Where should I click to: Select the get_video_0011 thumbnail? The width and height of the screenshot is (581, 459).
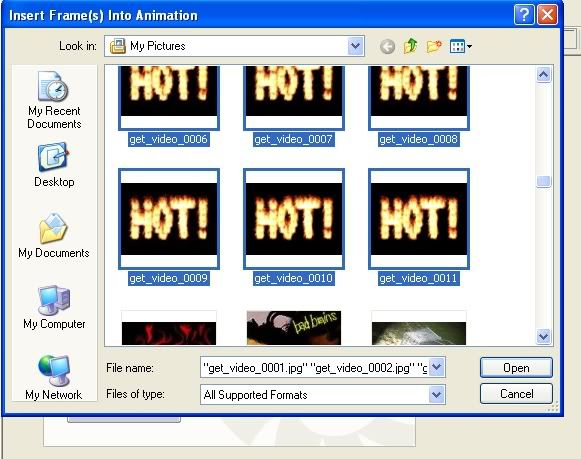pyautogui.click(x=419, y=219)
